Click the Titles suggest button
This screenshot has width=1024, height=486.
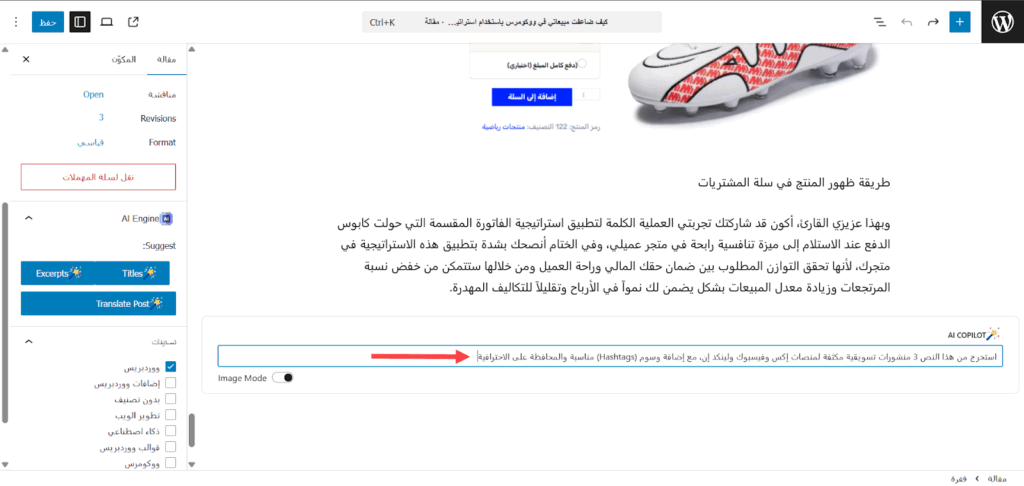(x=138, y=272)
